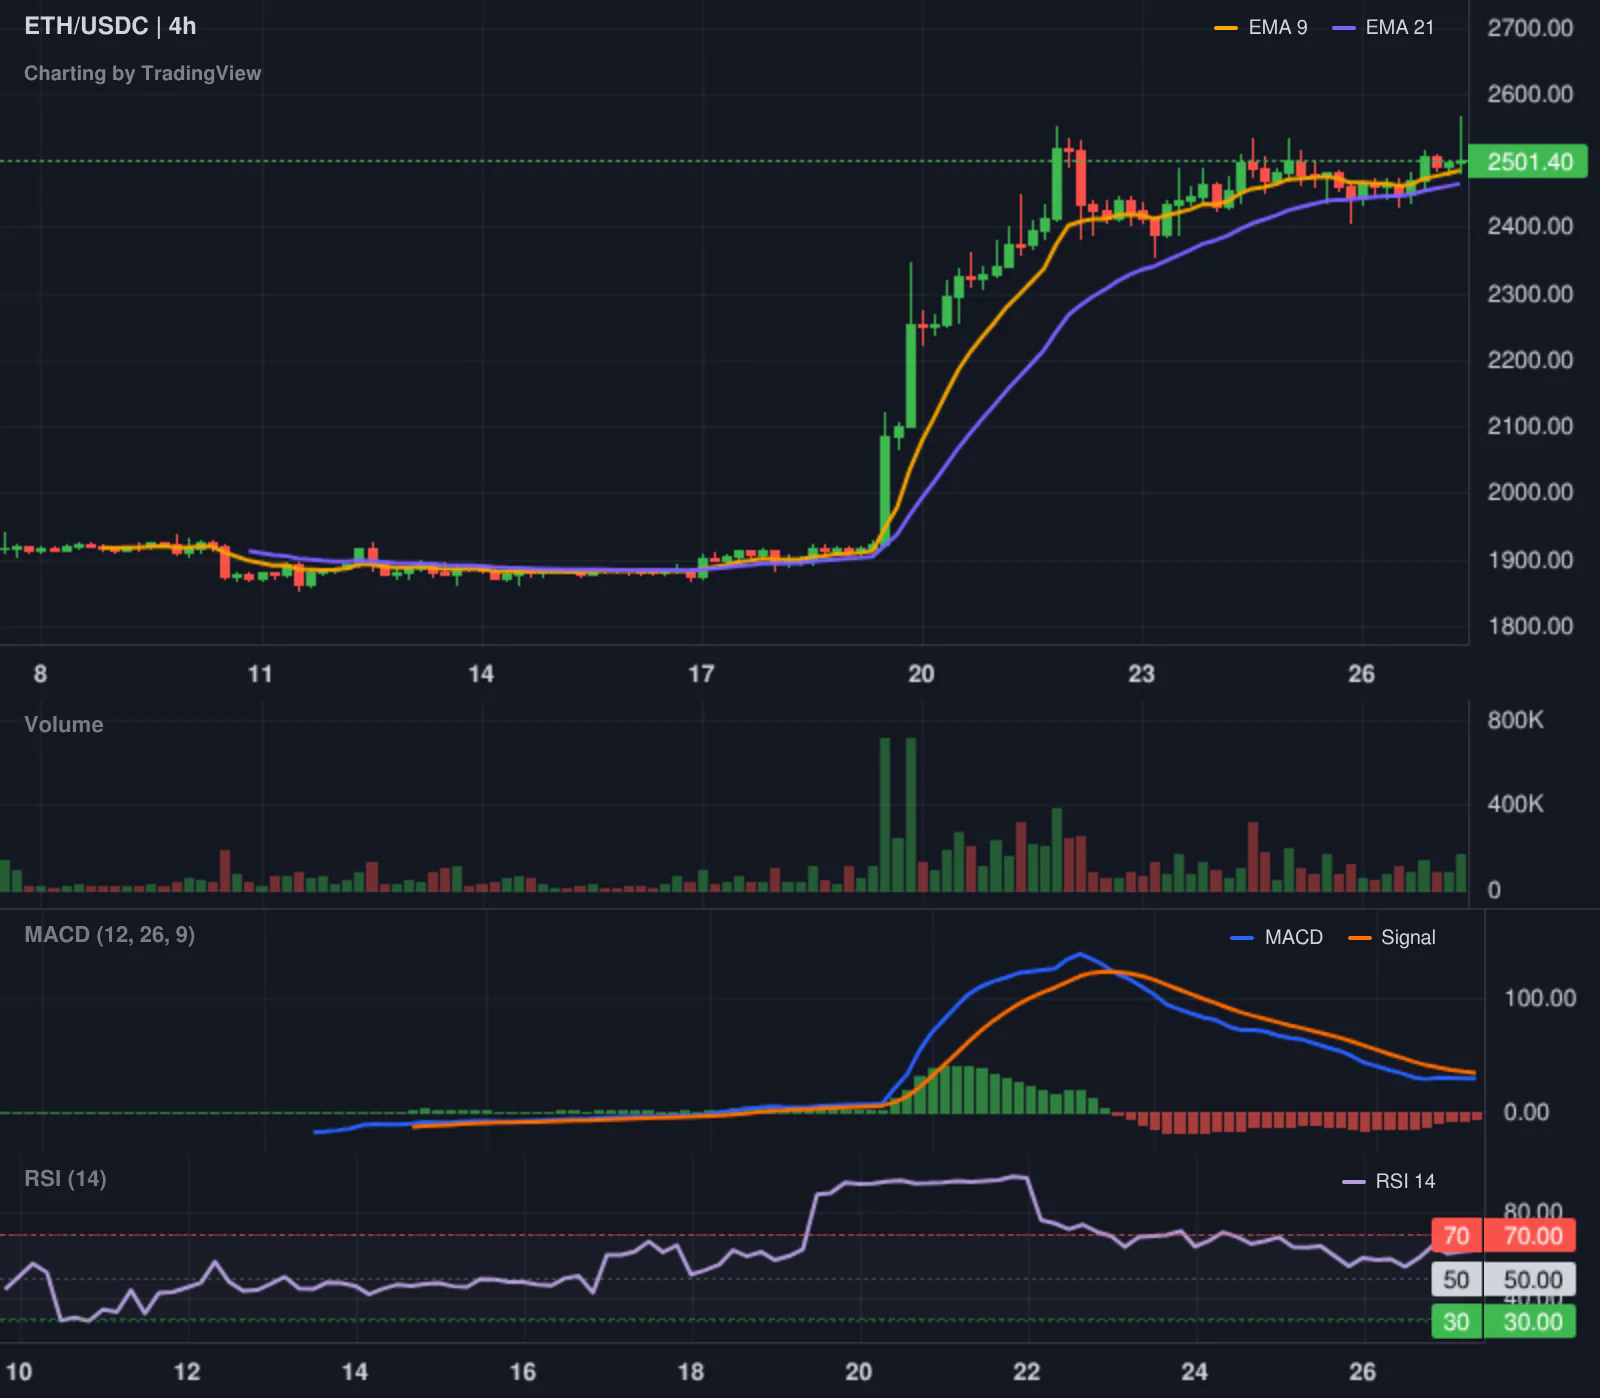1600x1398 pixels.
Task: Click the 2200.00 price axis label
Action: click(x=1530, y=360)
